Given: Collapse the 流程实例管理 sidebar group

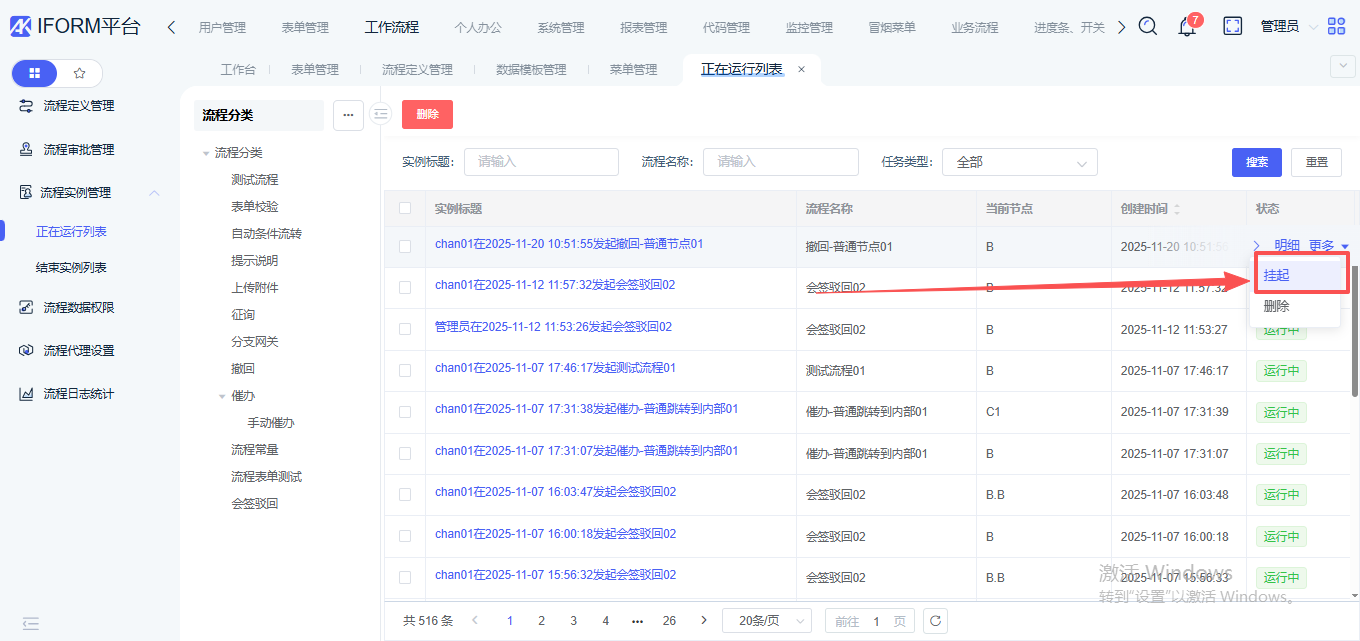Looking at the screenshot, I should [154, 193].
